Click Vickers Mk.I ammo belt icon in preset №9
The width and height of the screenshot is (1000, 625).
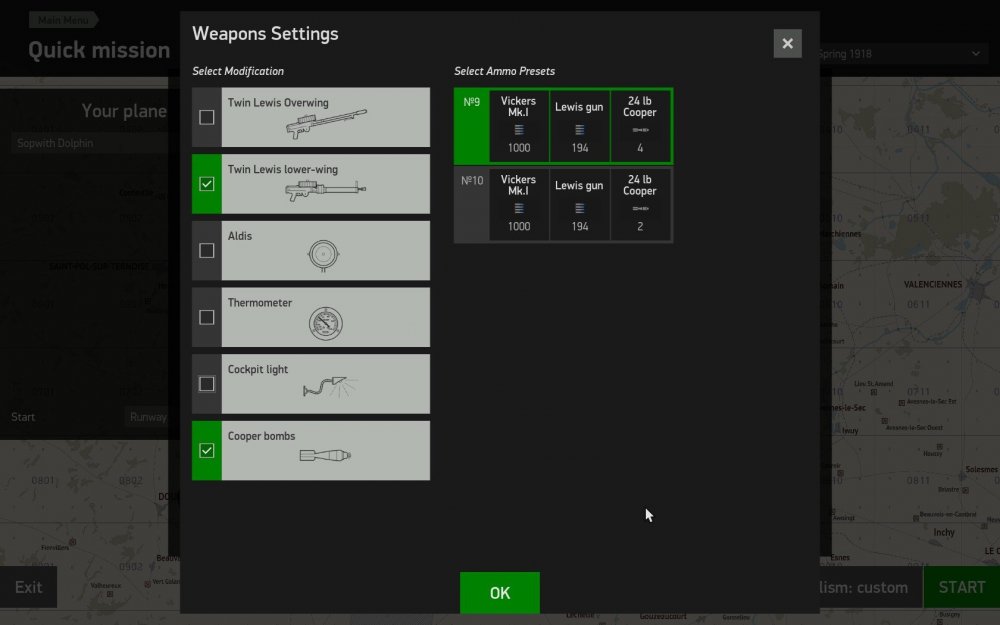pos(519,130)
